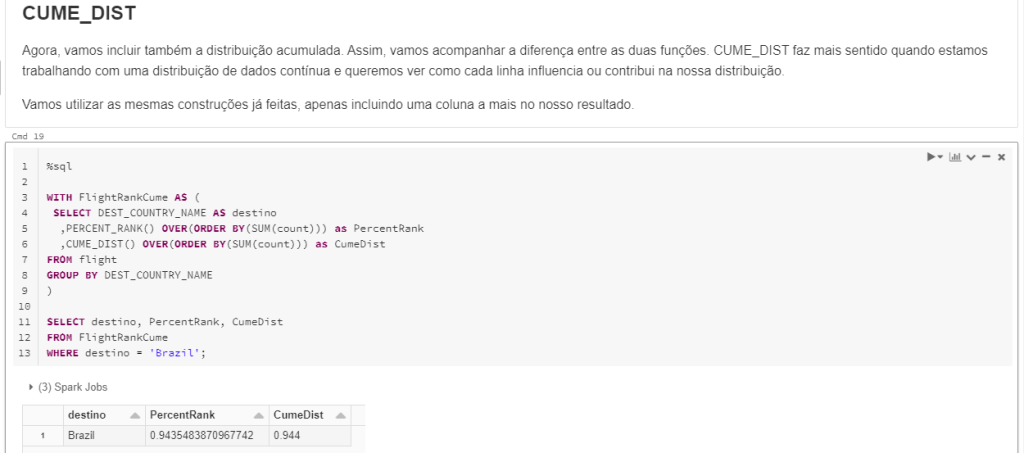Select the Brazil cell in results
1024x453 pixels.
coord(81,436)
